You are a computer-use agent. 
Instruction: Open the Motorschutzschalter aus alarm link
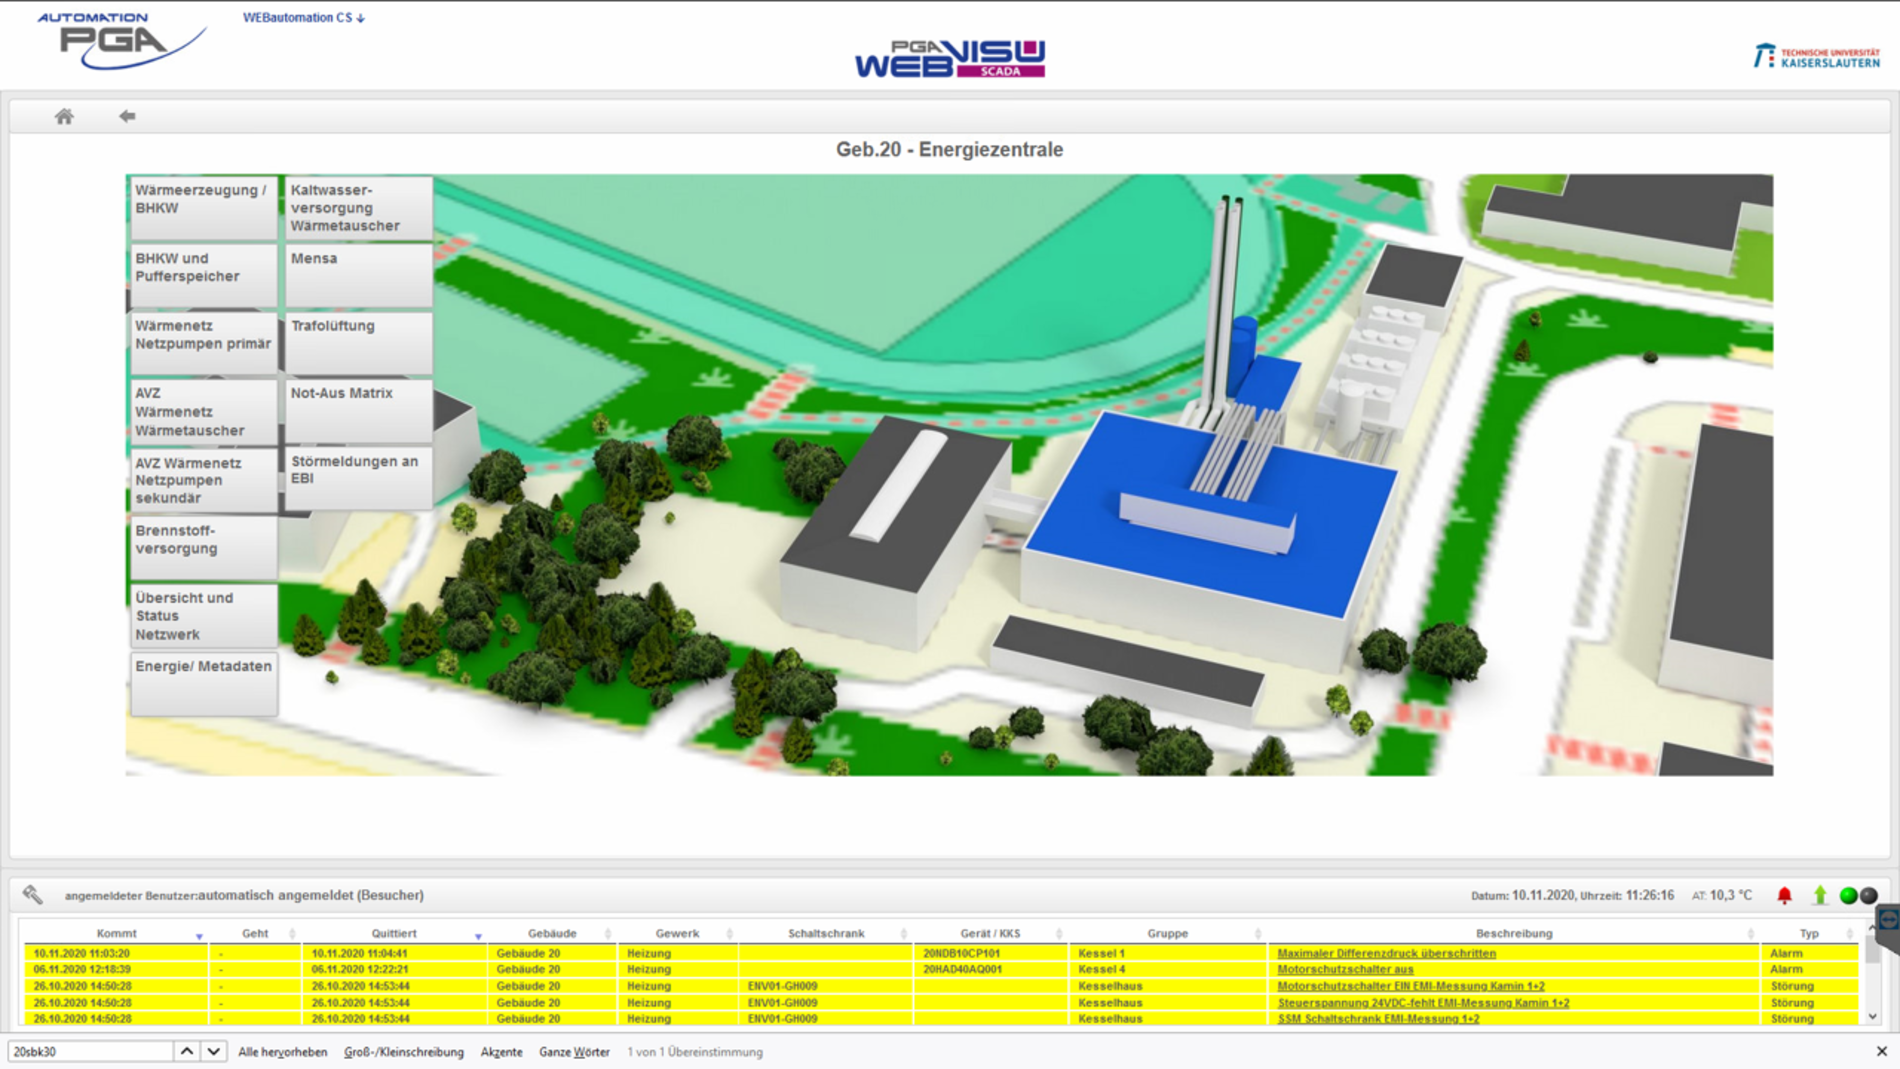(1345, 969)
